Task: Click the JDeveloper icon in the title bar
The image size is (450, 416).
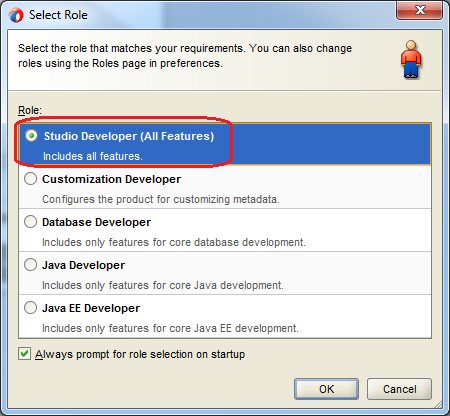Action: click(16, 15)
